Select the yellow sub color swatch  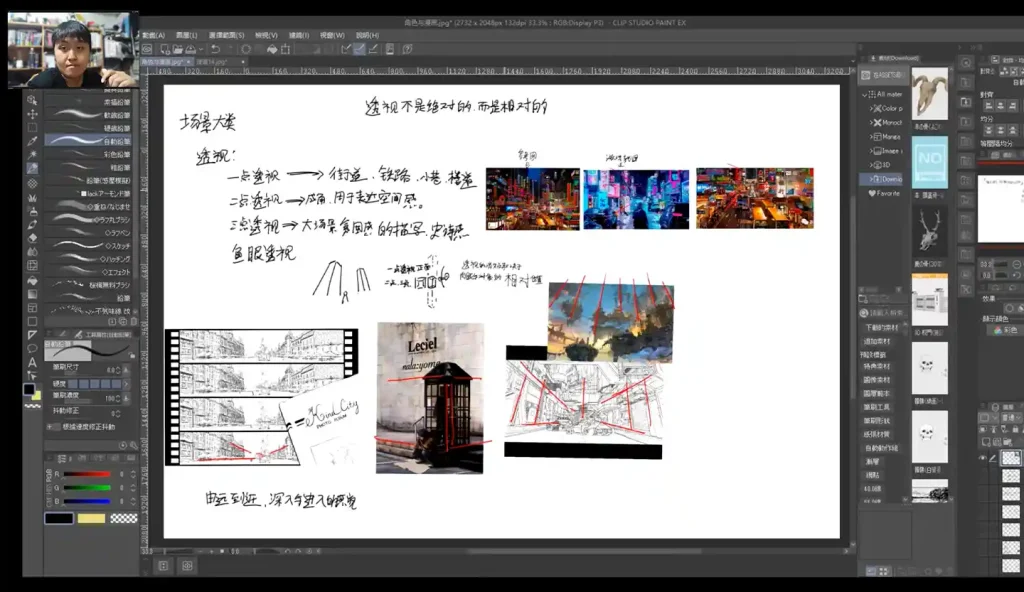(x=91, y=518)
